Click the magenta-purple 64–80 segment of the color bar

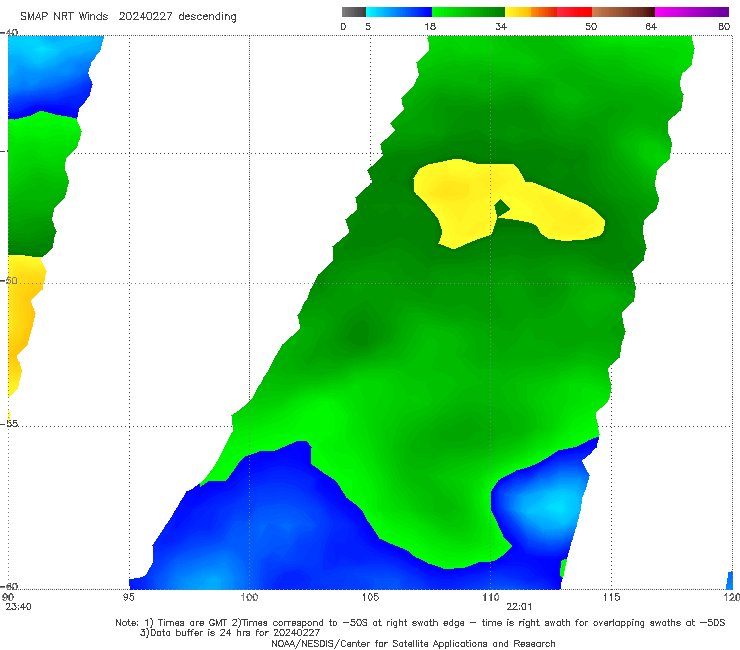[x=692, y=12]
